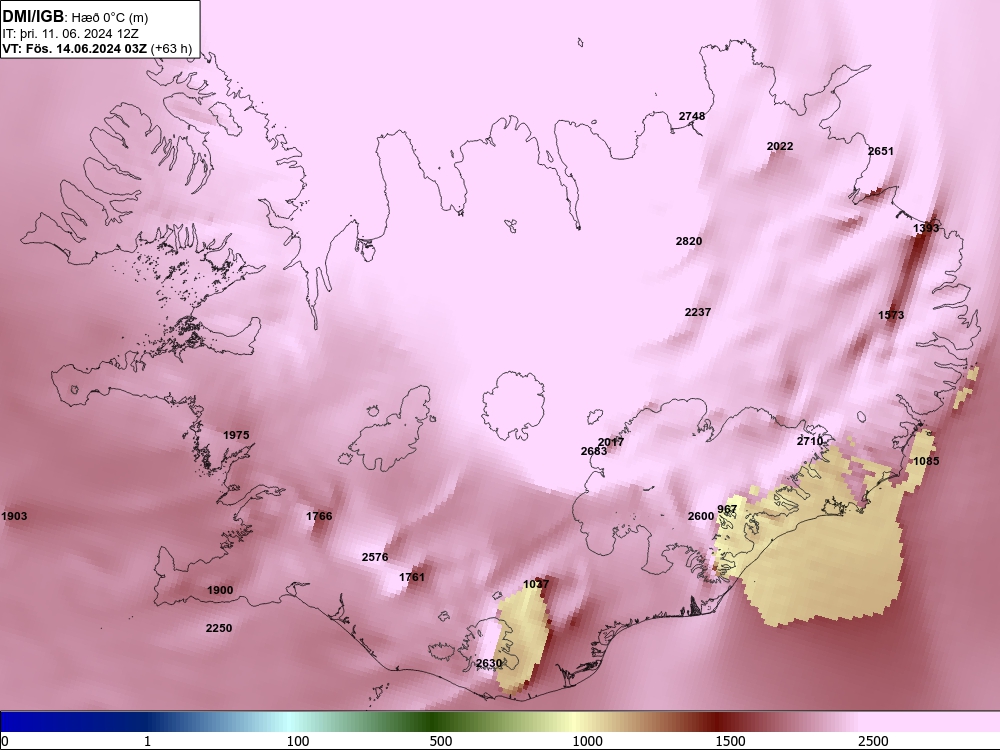1000x750 pixels.
Task: Select the 2022 height label
Action: point(780,146)
